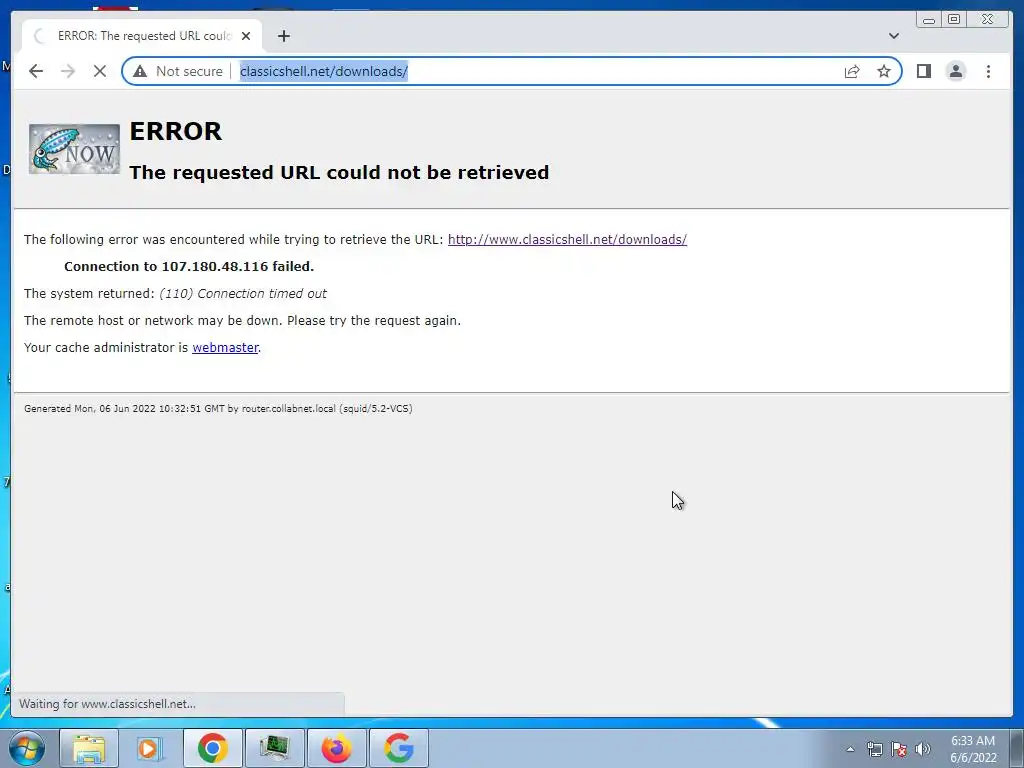The height and width of the screenshot is (768, 1024).
Task: Click the Squid NOW logo image
Action: point(74,149)
